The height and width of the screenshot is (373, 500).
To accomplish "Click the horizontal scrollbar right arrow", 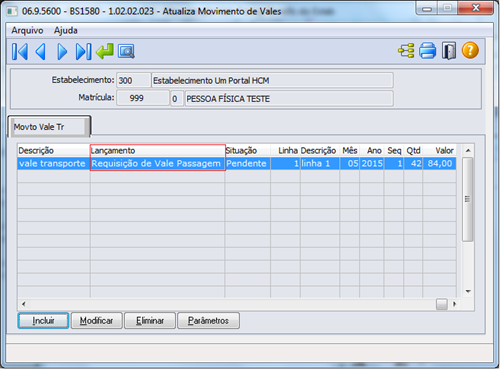I will [454, 304].
